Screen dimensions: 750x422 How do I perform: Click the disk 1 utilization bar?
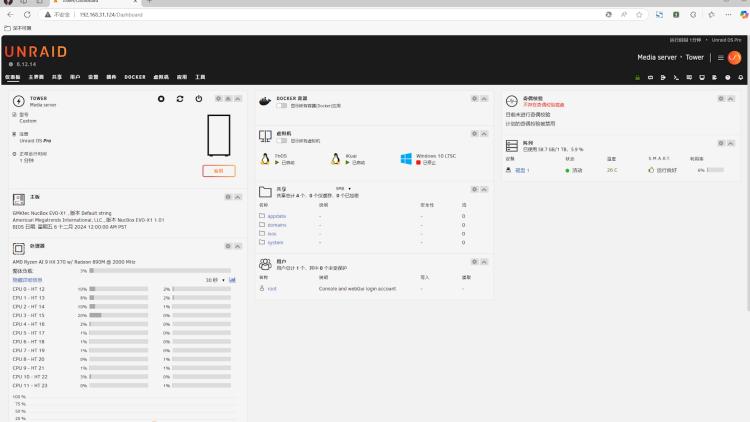(716, 170)
